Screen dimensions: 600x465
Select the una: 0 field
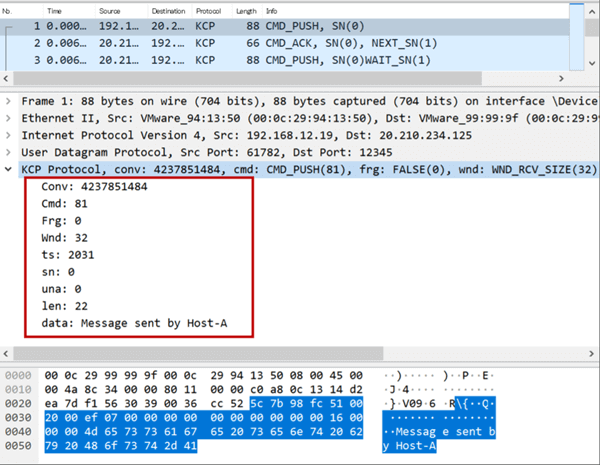61,289
